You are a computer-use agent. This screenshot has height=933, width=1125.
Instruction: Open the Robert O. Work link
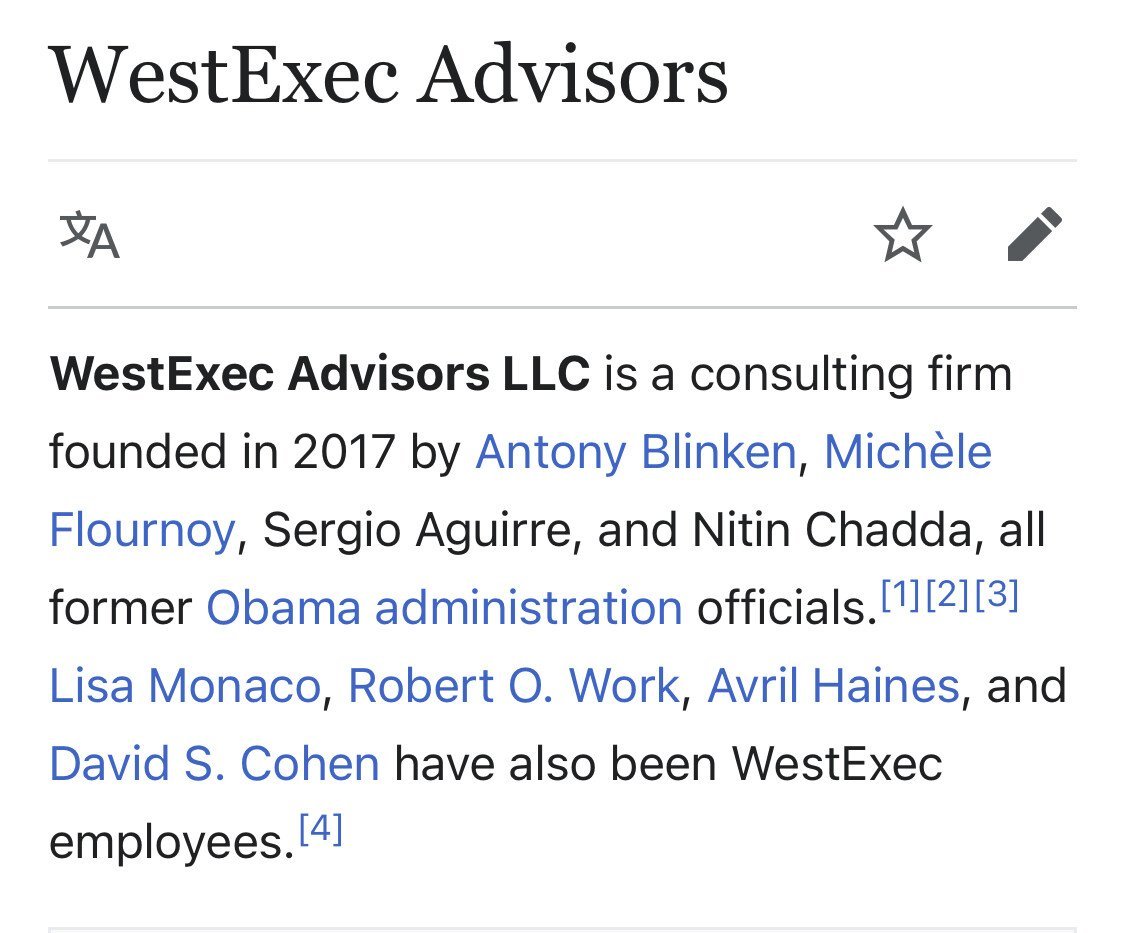pos(514,686)
